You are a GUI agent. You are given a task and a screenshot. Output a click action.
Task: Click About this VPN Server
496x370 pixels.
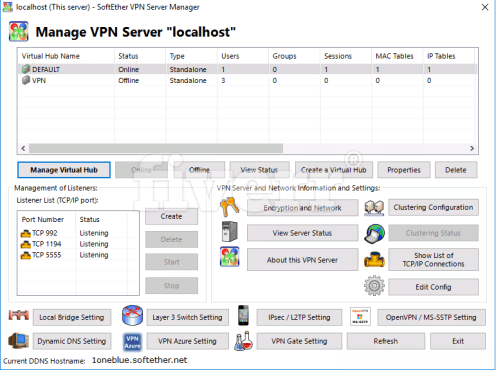[x=302, y=260]
